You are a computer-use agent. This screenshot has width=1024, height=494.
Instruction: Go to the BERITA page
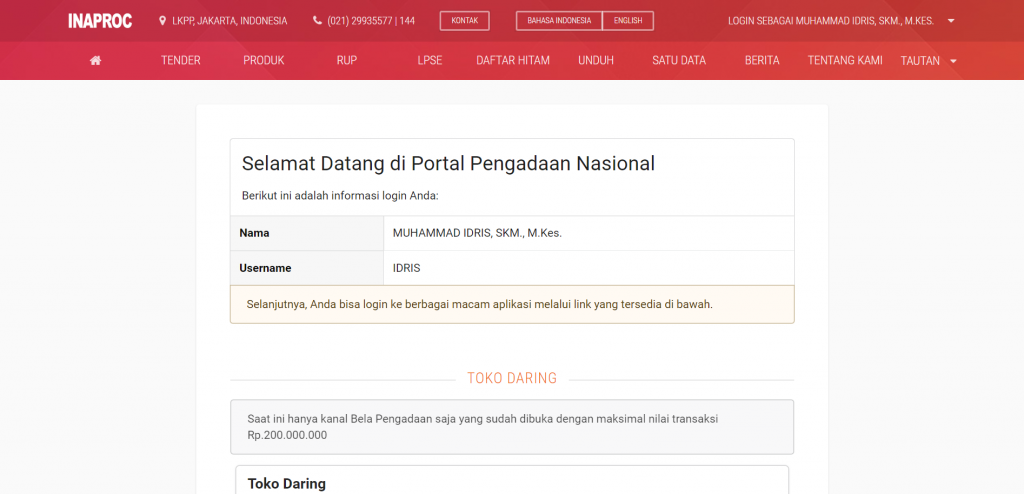tap(762, 61)
